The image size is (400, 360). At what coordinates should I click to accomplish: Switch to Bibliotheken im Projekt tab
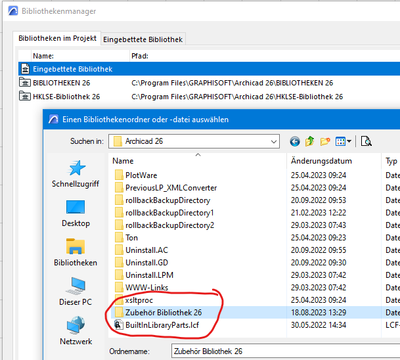pyautogui.click(x=57, y=38)
